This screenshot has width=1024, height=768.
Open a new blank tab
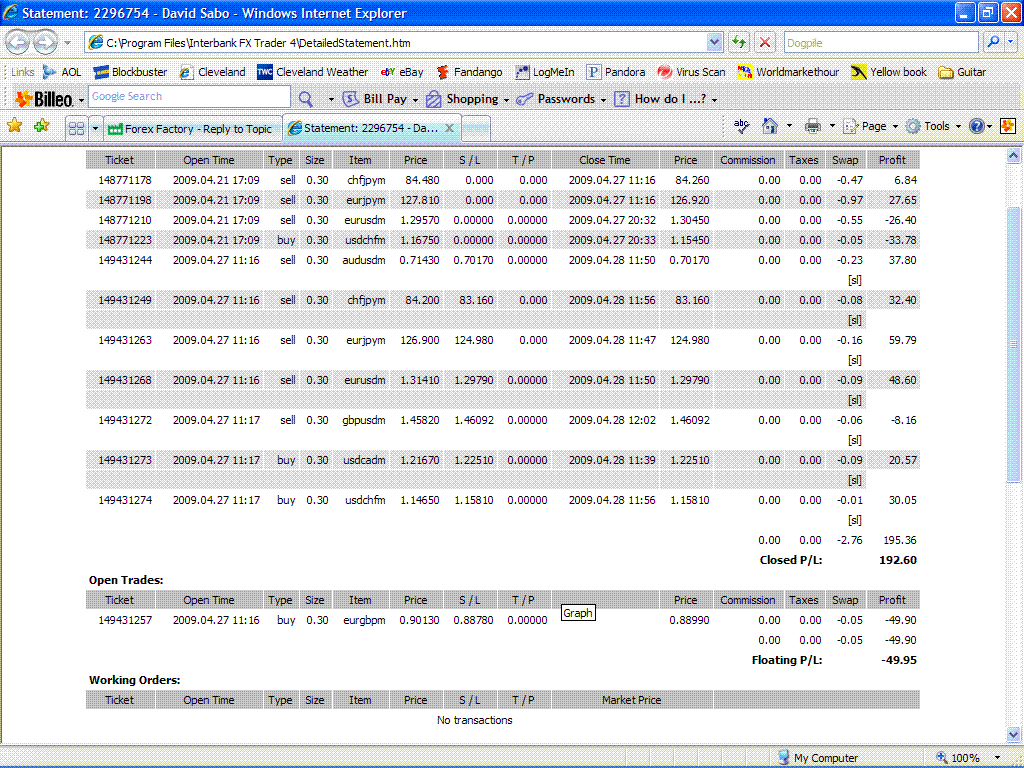pos(476,129)
